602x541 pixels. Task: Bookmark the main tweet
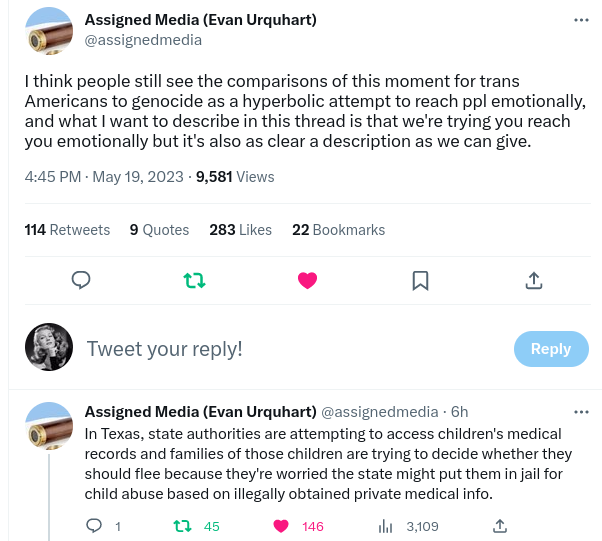pyautogui.click(x=421, y=281)
